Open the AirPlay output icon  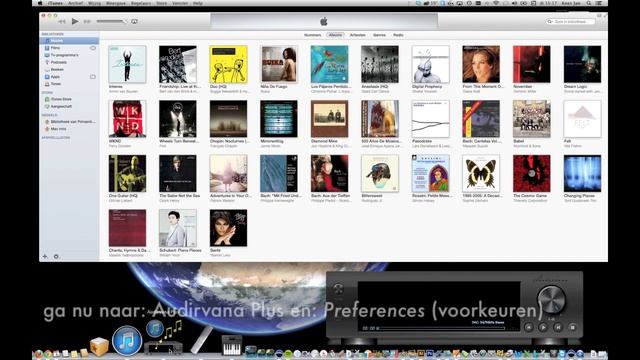coord(134,21)
